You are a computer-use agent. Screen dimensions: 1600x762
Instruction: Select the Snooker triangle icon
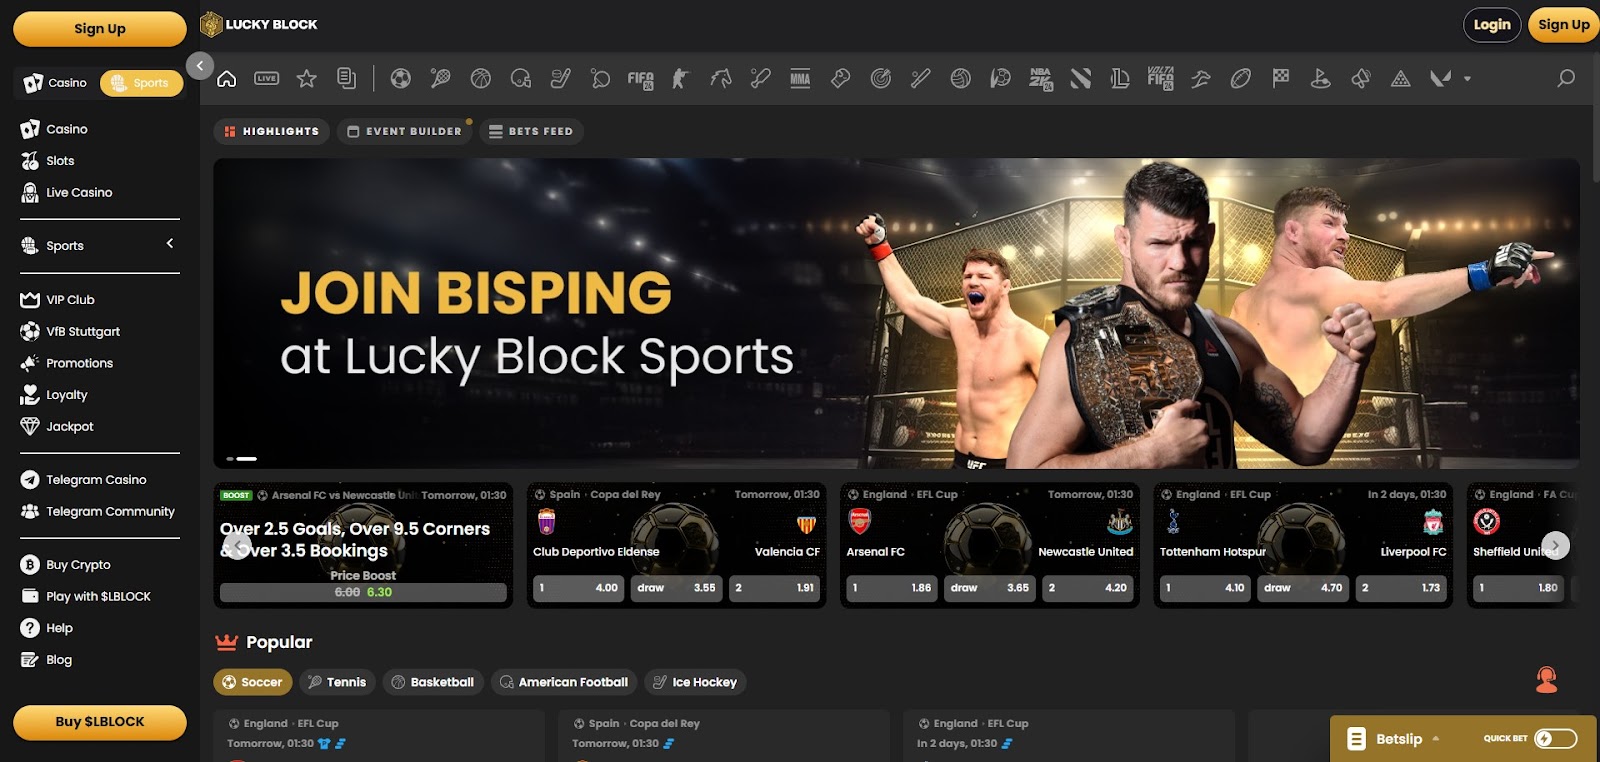(1400, 78)
